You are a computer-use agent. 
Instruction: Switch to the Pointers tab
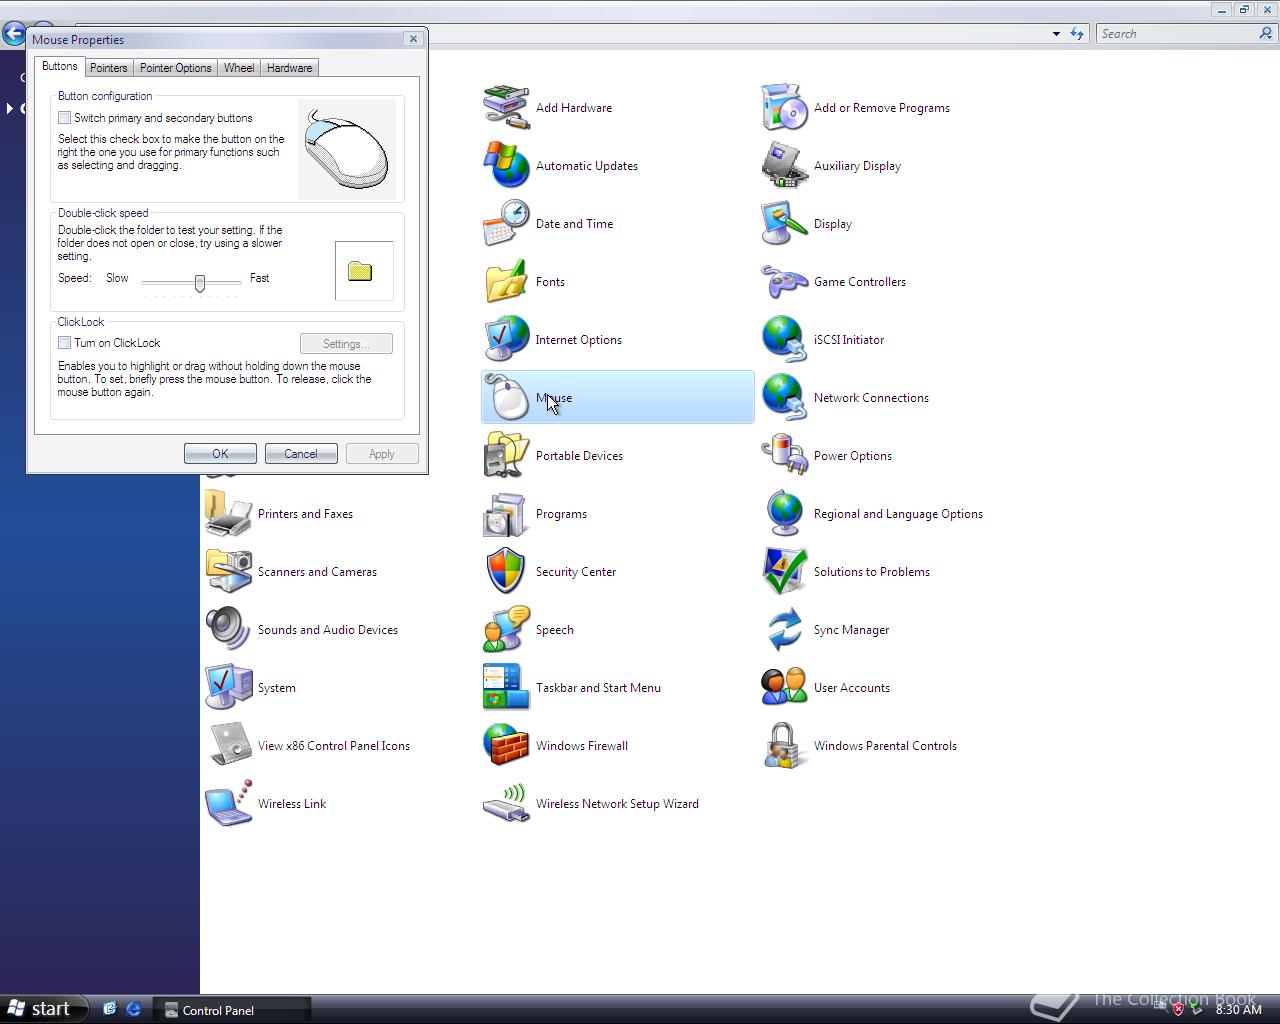coord(108,68)
